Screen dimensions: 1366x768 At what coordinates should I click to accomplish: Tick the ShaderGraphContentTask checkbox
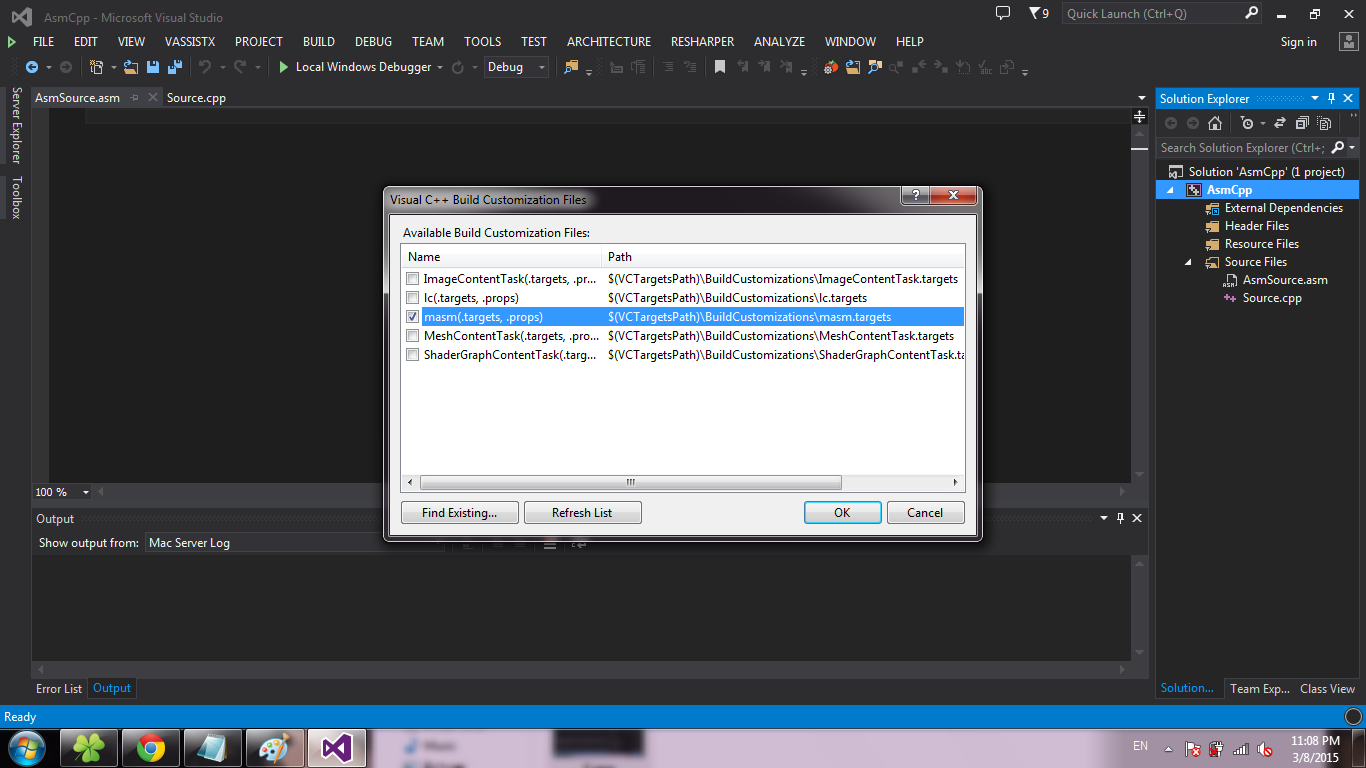click(412, 355)
